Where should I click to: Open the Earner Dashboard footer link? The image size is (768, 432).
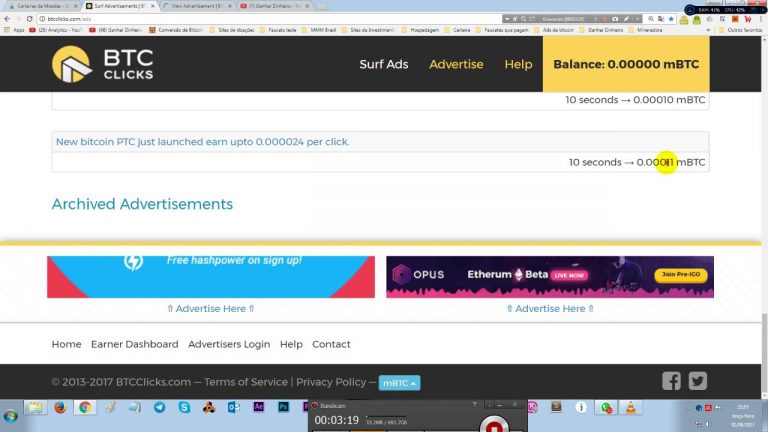[135, 344]
